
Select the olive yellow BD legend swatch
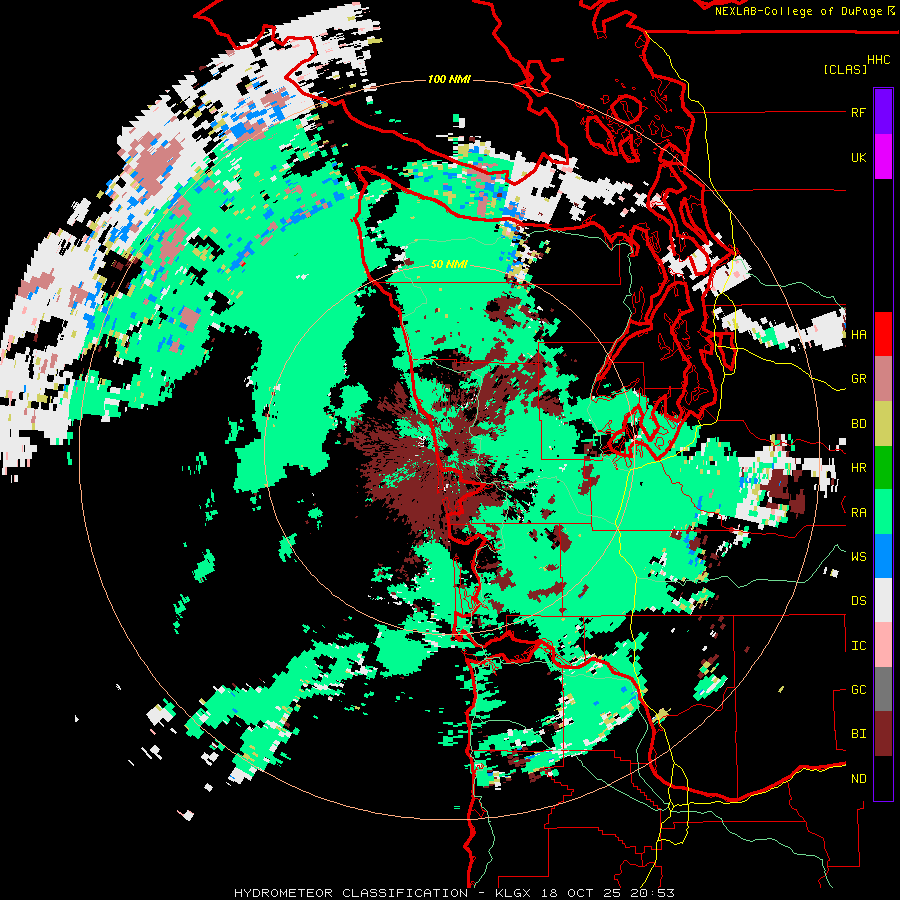point(883,424)
